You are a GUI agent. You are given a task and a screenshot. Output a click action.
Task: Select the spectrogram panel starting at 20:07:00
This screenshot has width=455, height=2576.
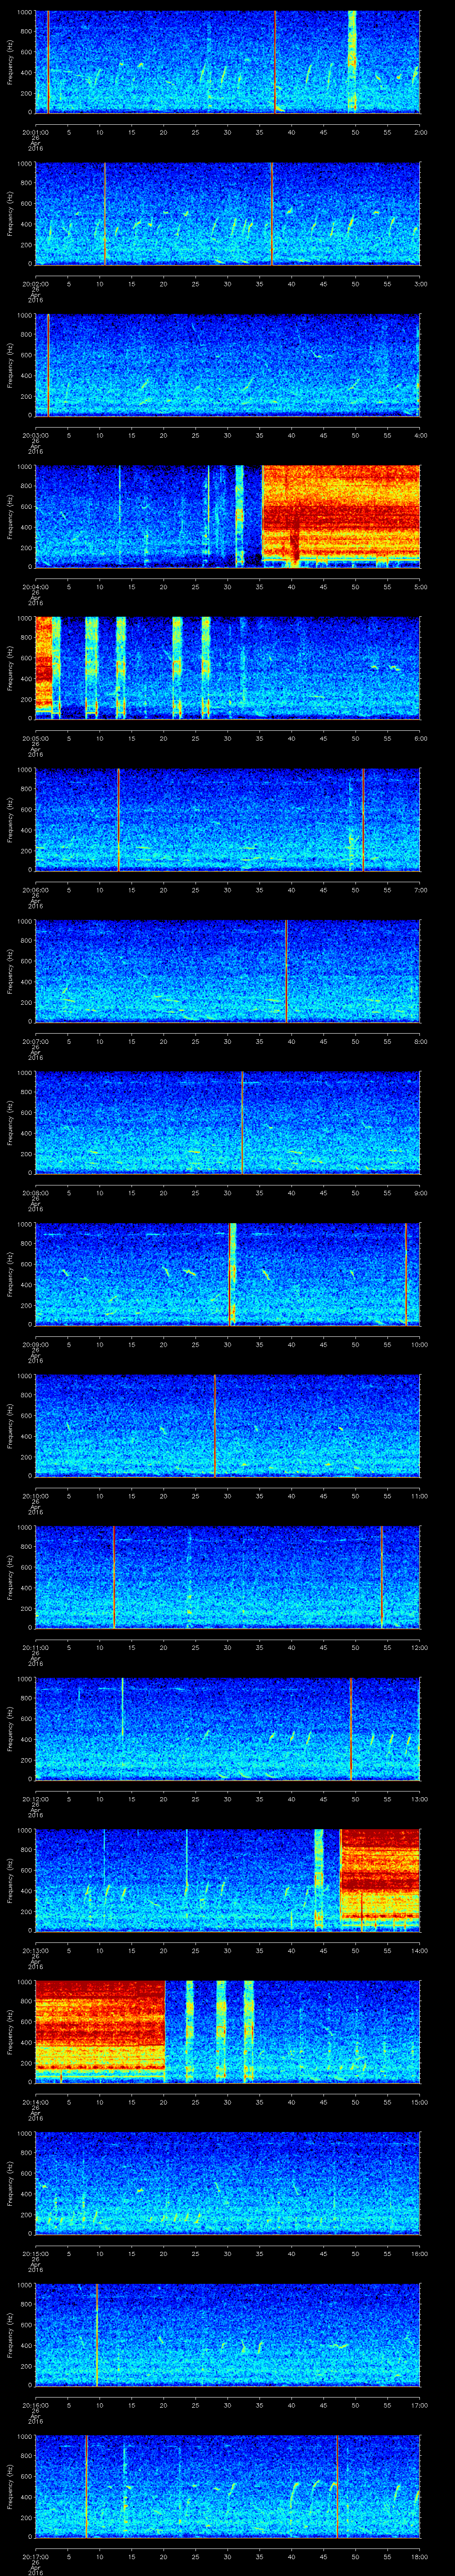[227, 971]
